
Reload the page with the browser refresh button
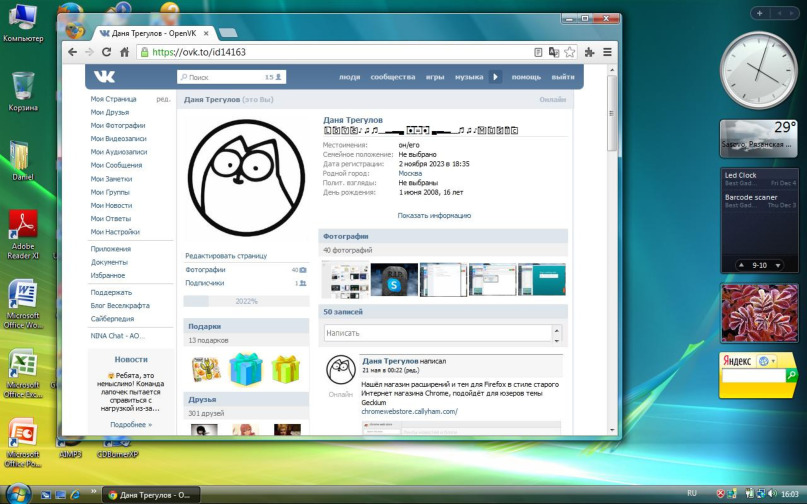click(x=107, y=52)
